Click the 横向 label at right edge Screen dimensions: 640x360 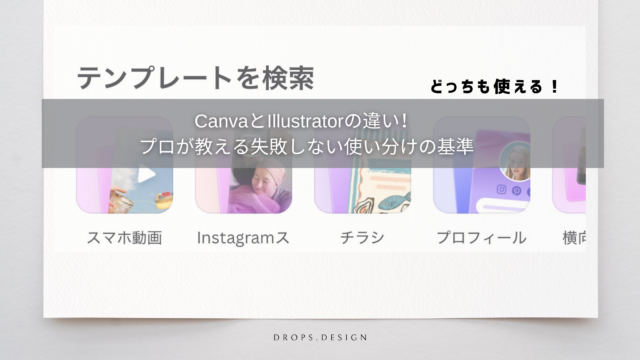[574, 238]
